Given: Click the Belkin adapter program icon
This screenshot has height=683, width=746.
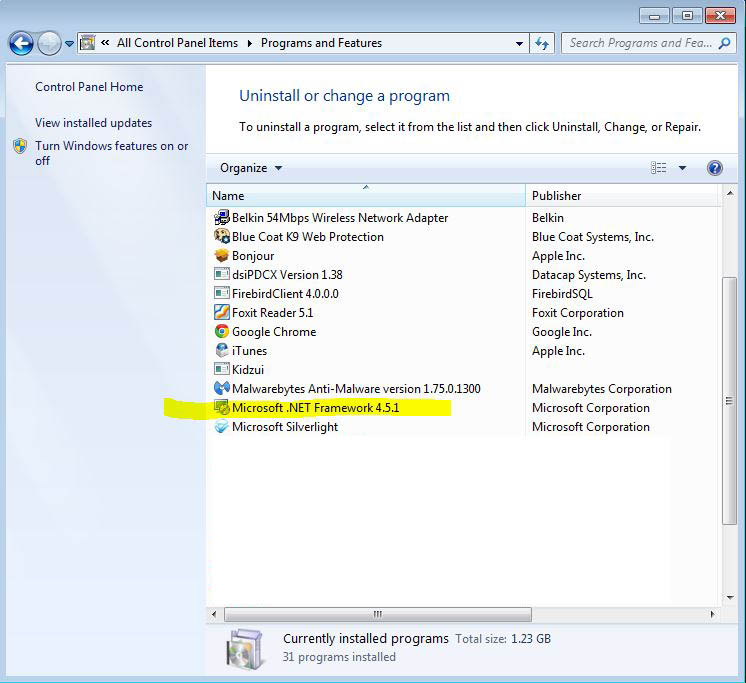Looking at the screenshot, I should (x=222, y=218).
